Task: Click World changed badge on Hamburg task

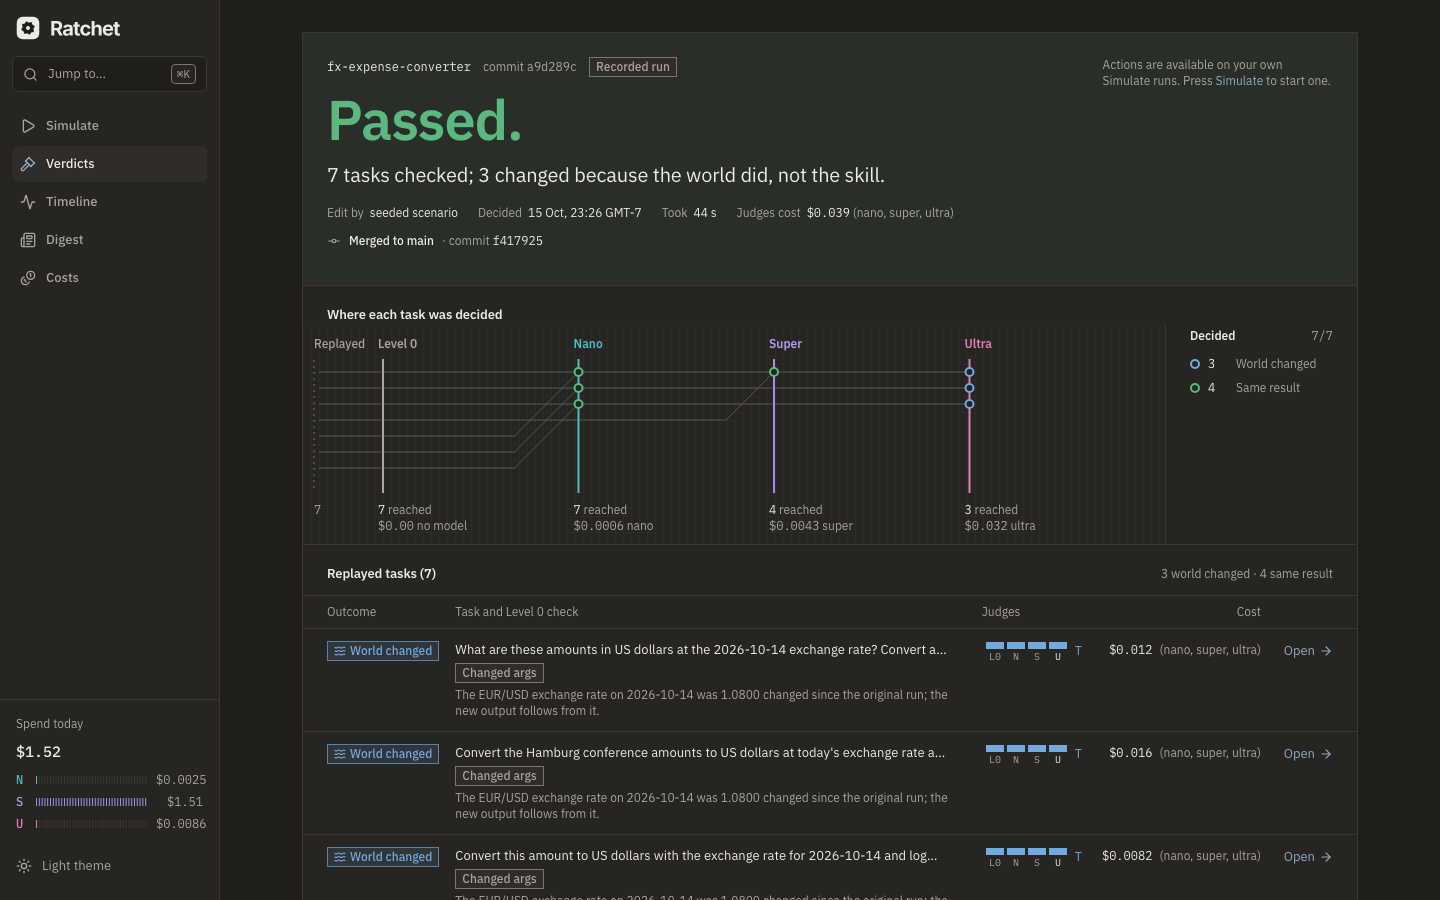Action: click(x=383, y=754)
